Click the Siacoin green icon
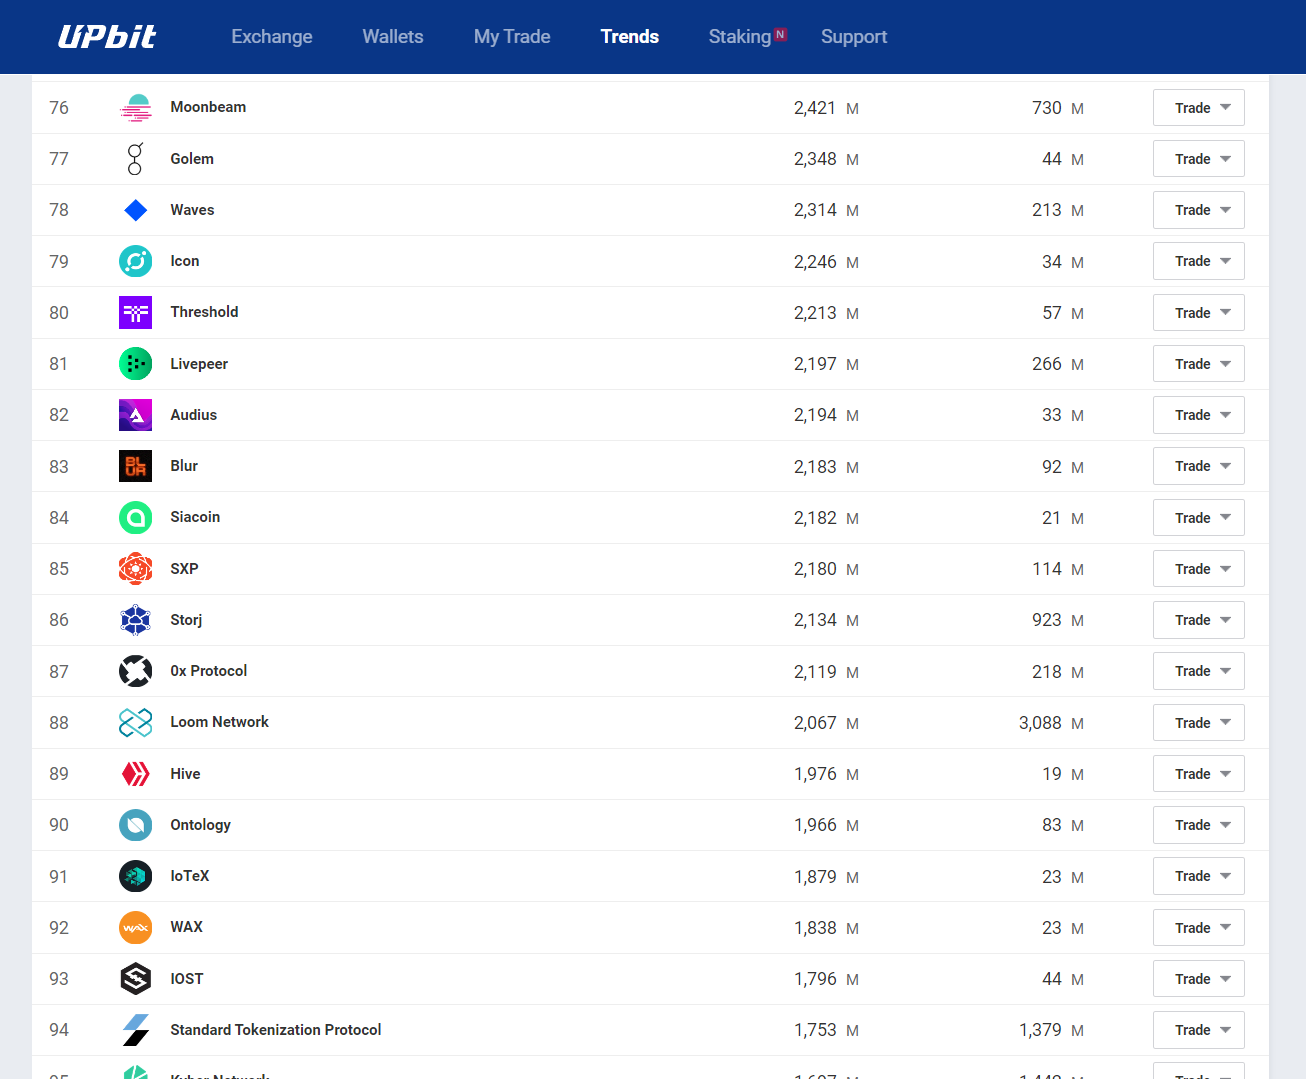Screen dimensions: 1306x1079 136,518
